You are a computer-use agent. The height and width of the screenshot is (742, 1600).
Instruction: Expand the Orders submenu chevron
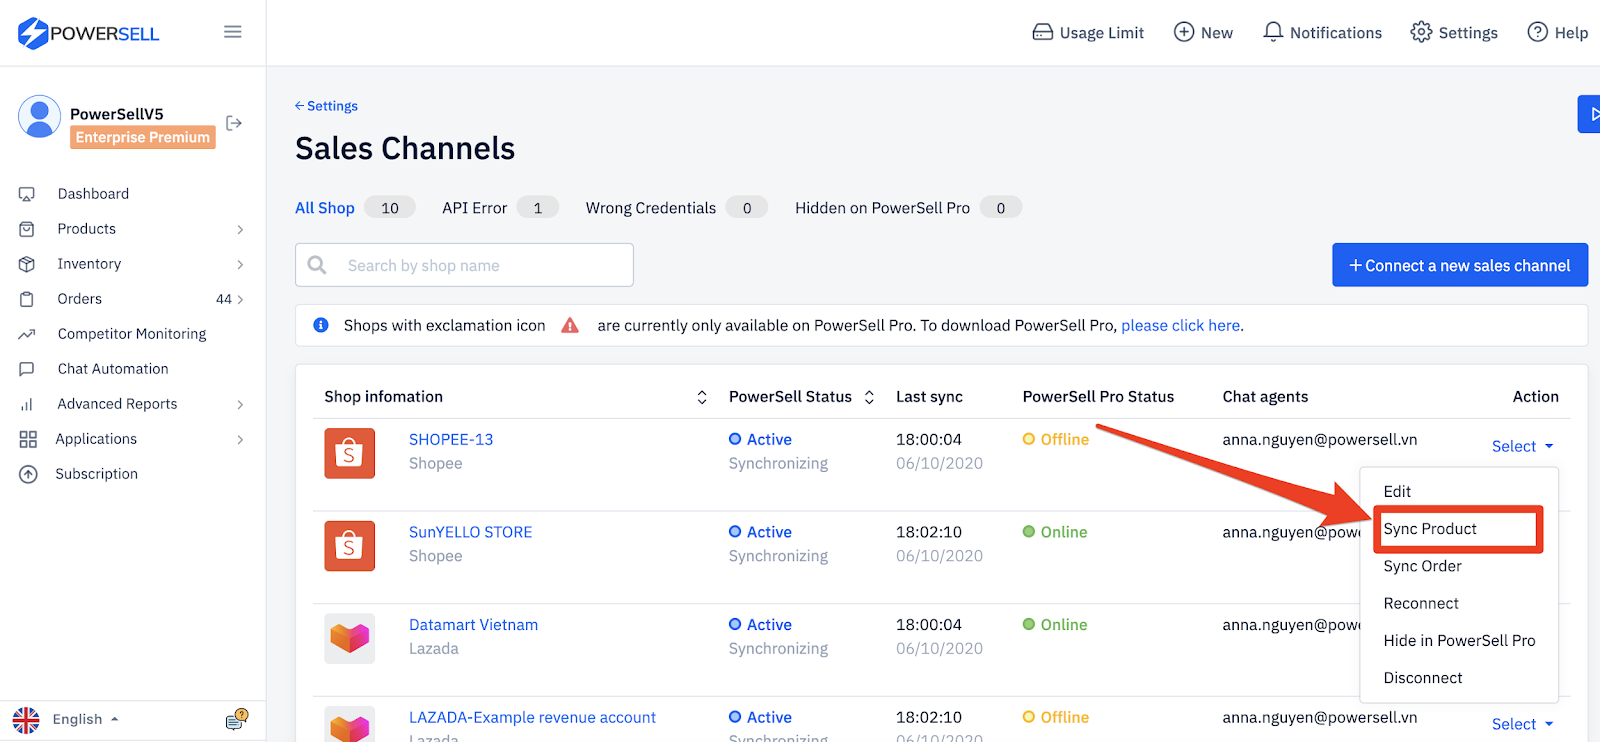[x=240, y=300]
